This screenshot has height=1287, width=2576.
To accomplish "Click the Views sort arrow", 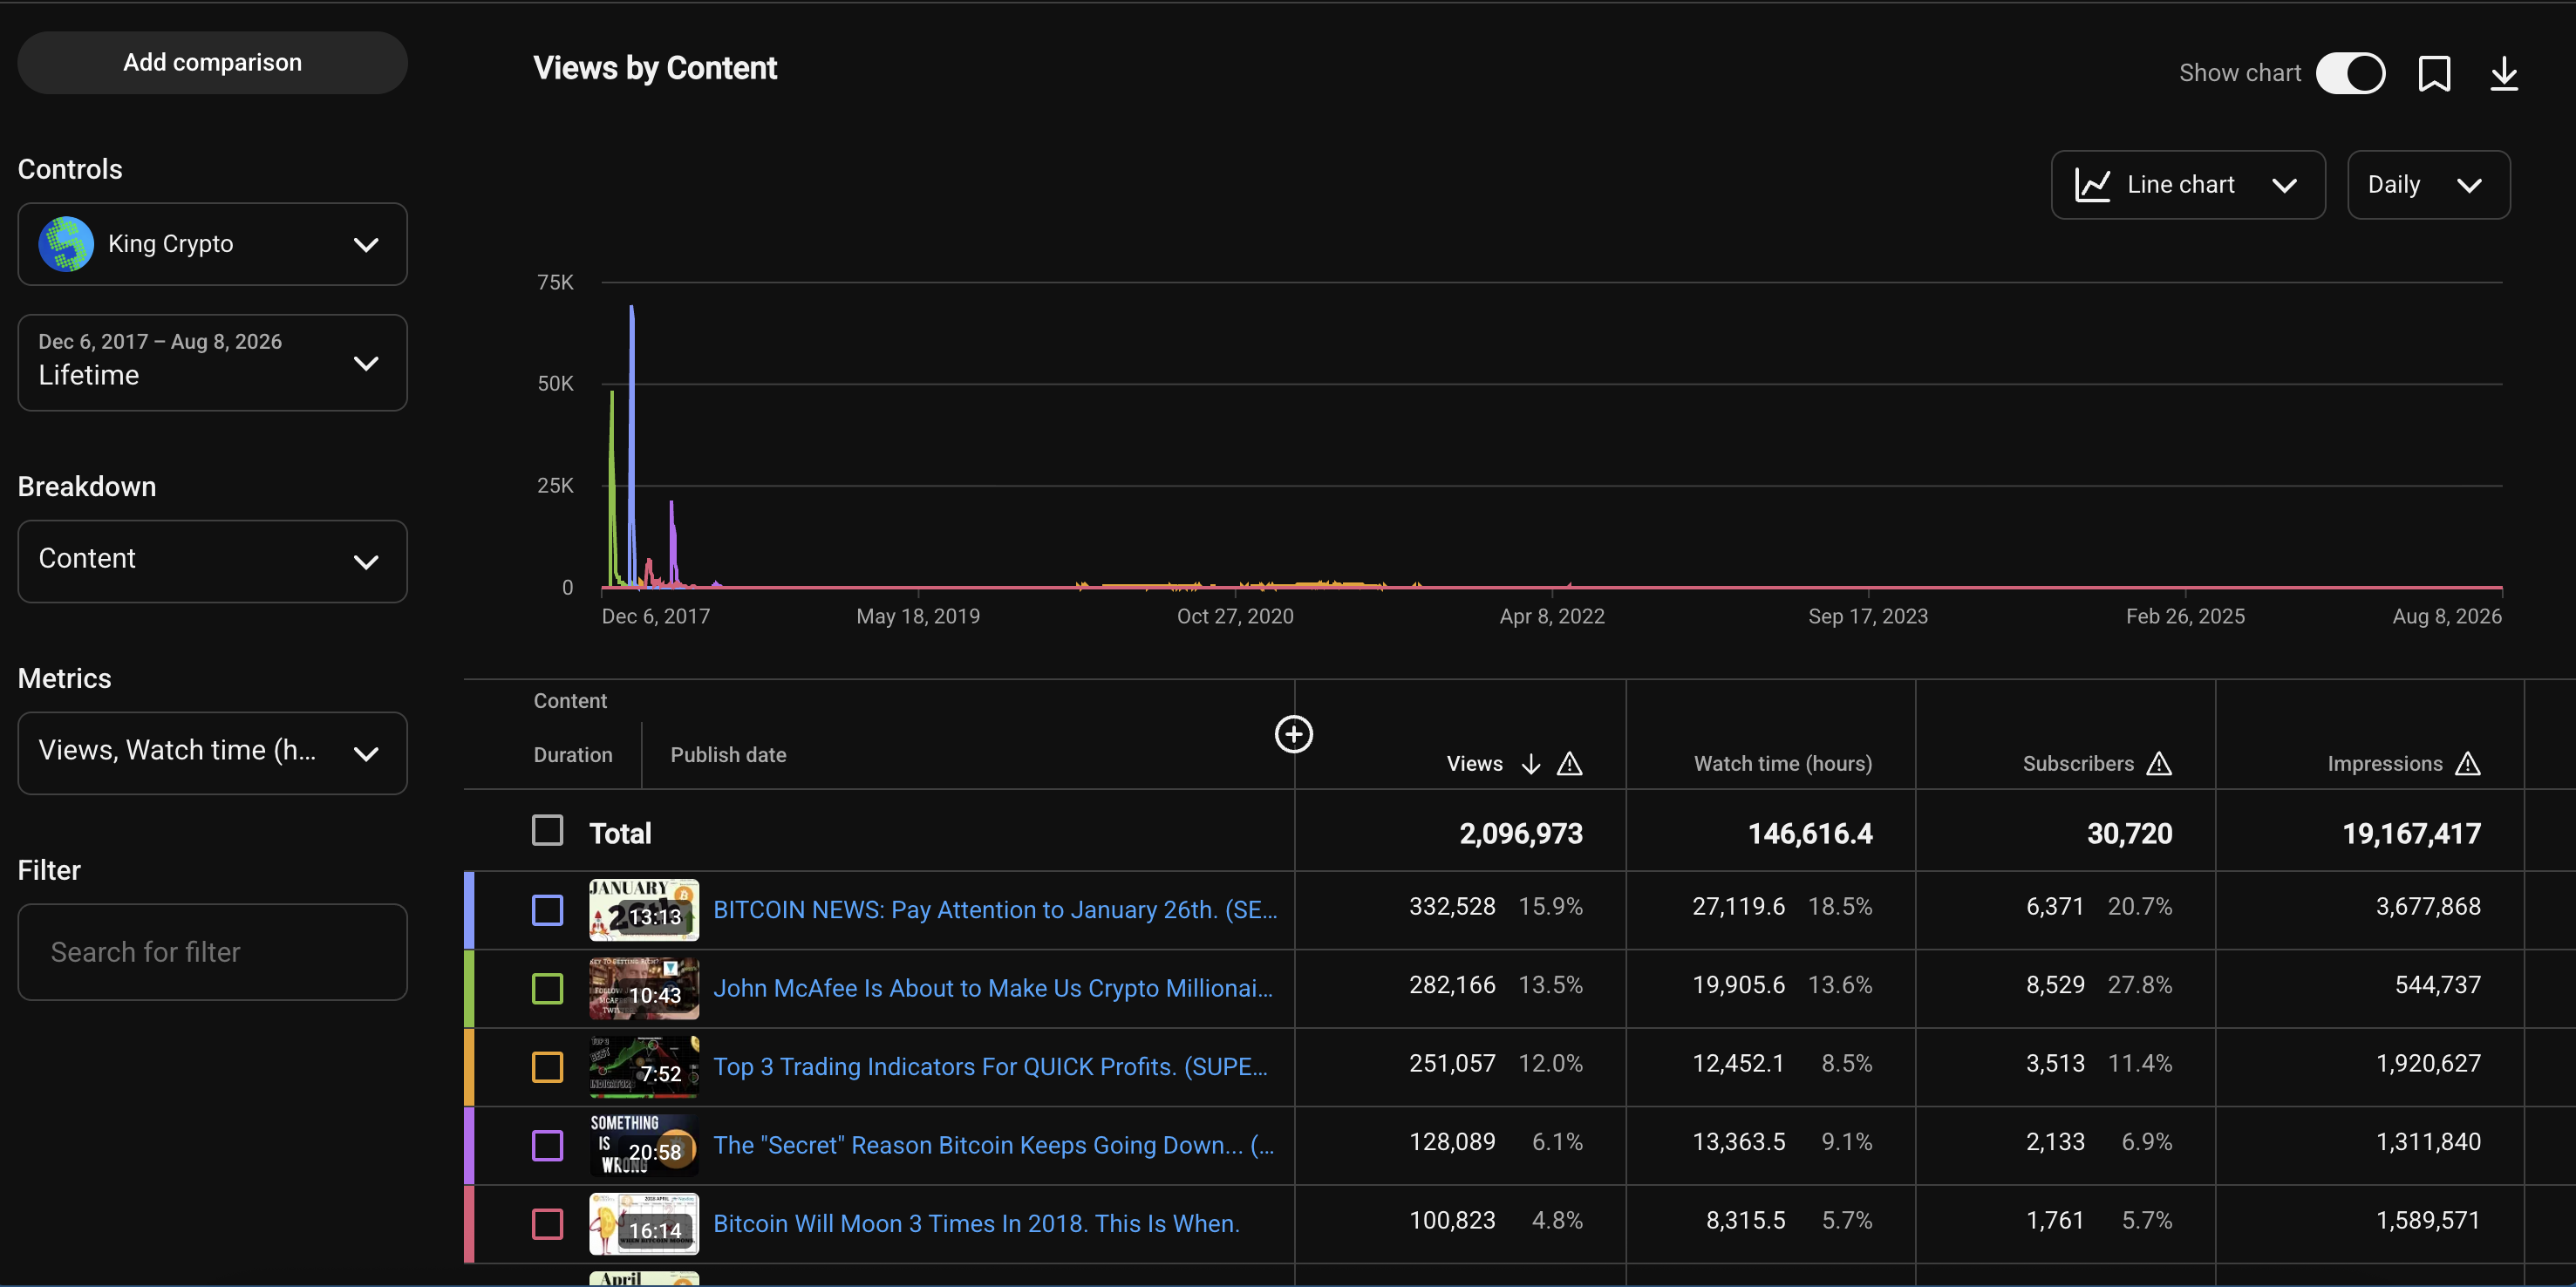I will pyautogui.click(x=1530, y=764).
